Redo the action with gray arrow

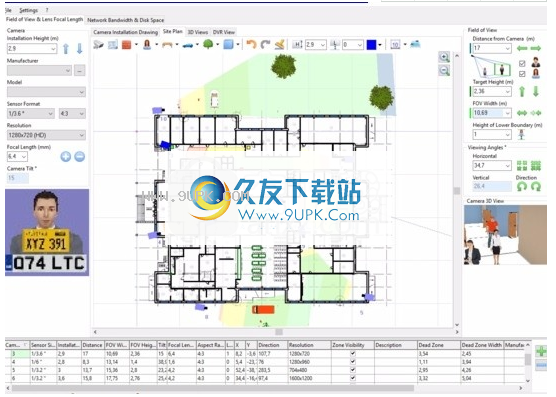[x=265, y=45]
